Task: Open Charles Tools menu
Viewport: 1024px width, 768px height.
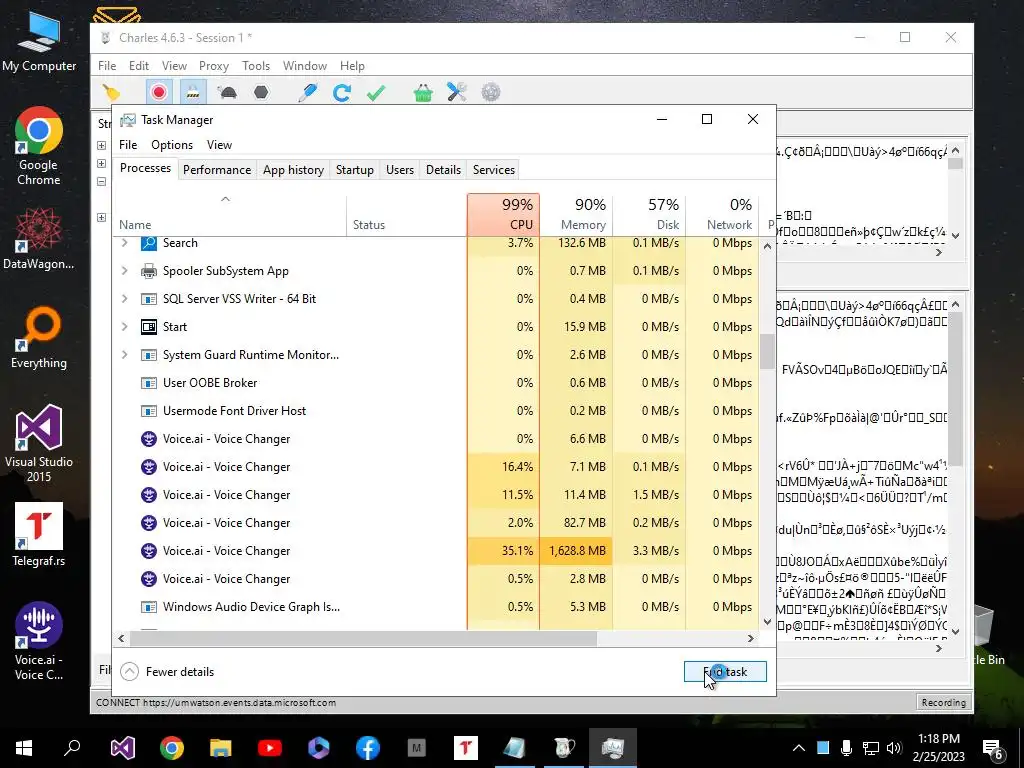Action: [256, 66]
